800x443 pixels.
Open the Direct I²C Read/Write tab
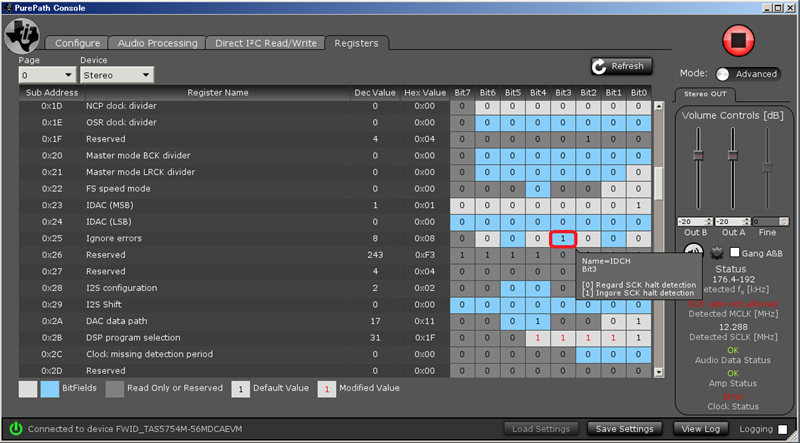[x=265, y=43]
